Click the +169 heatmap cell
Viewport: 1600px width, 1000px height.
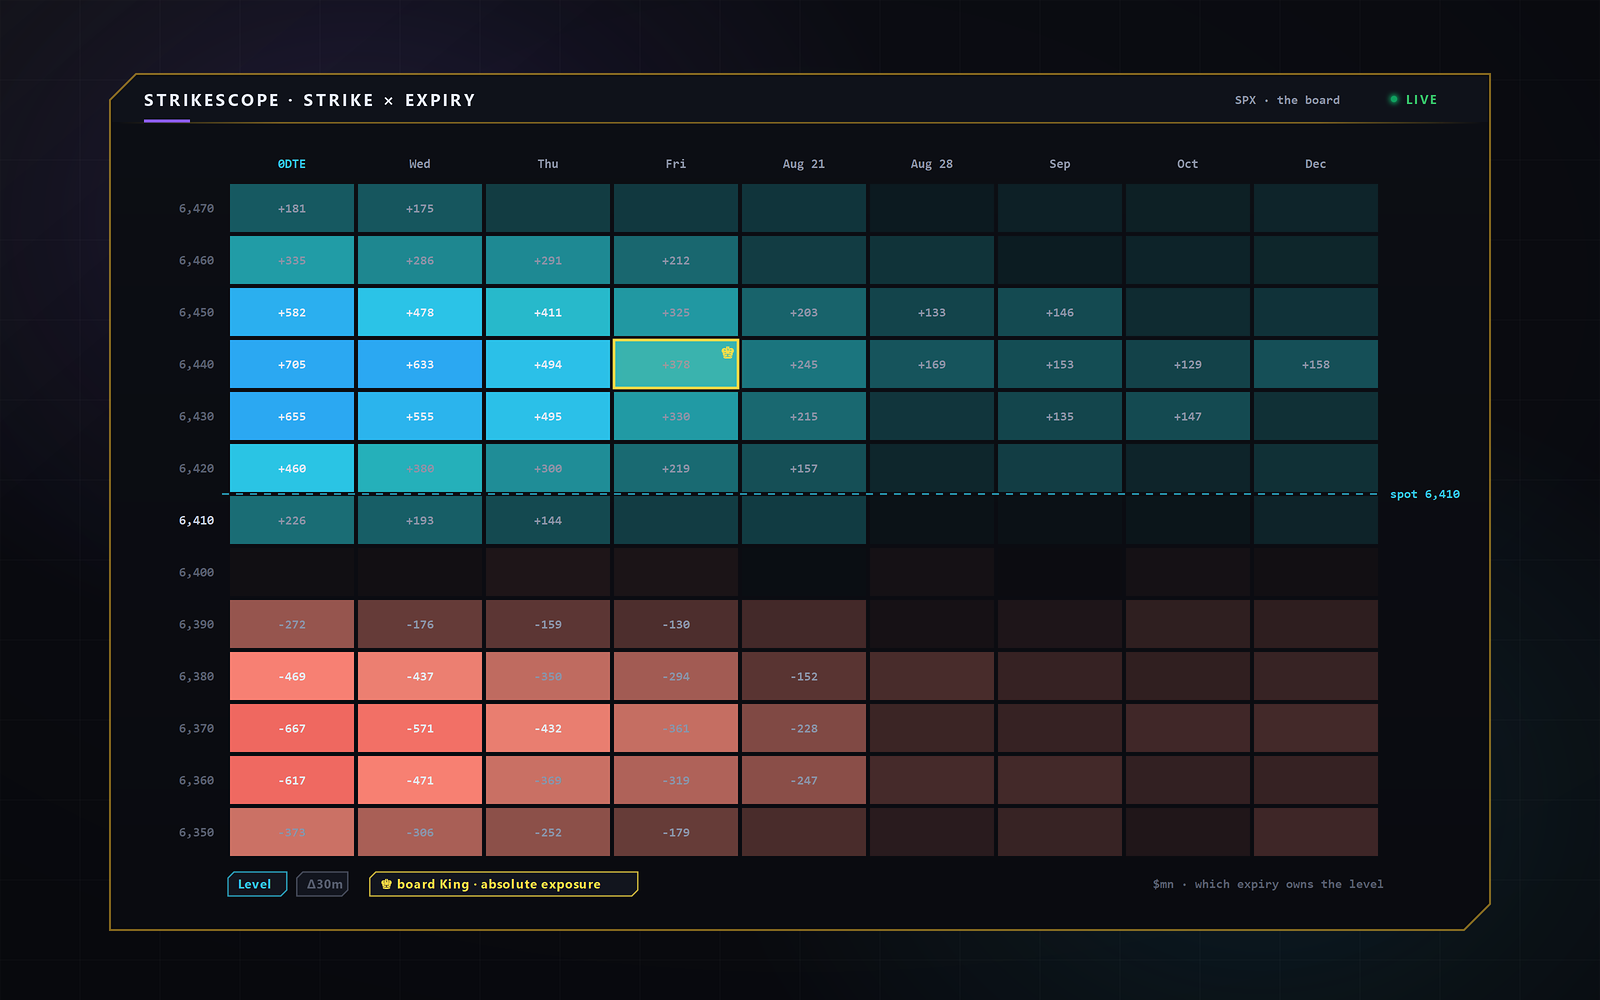(x=932, y=364)
